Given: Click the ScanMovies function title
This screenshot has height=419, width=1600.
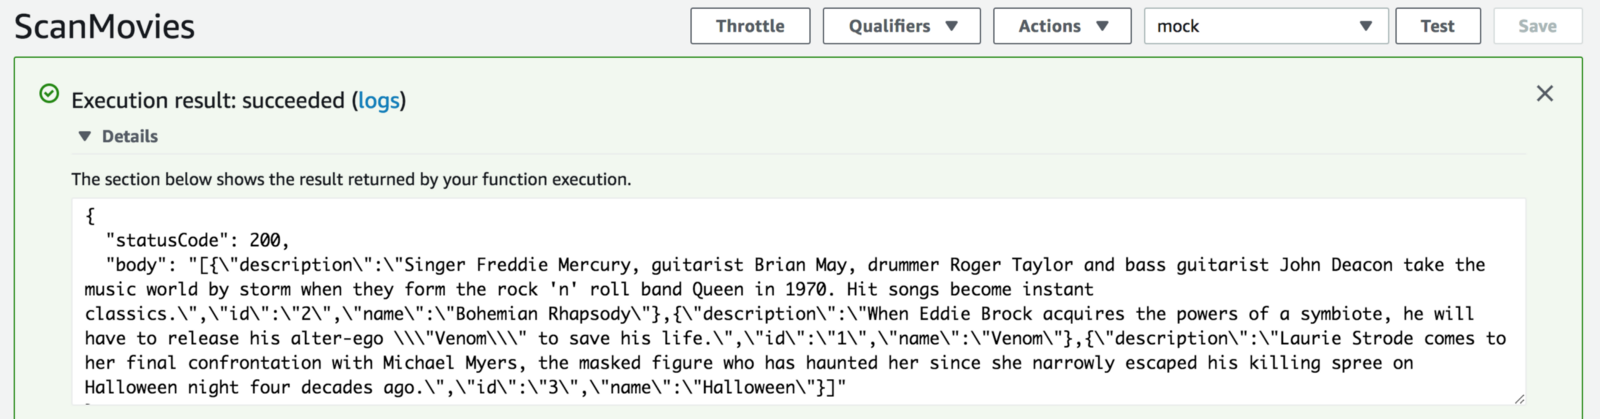Looking at the screenshot, I should [105, 26].
